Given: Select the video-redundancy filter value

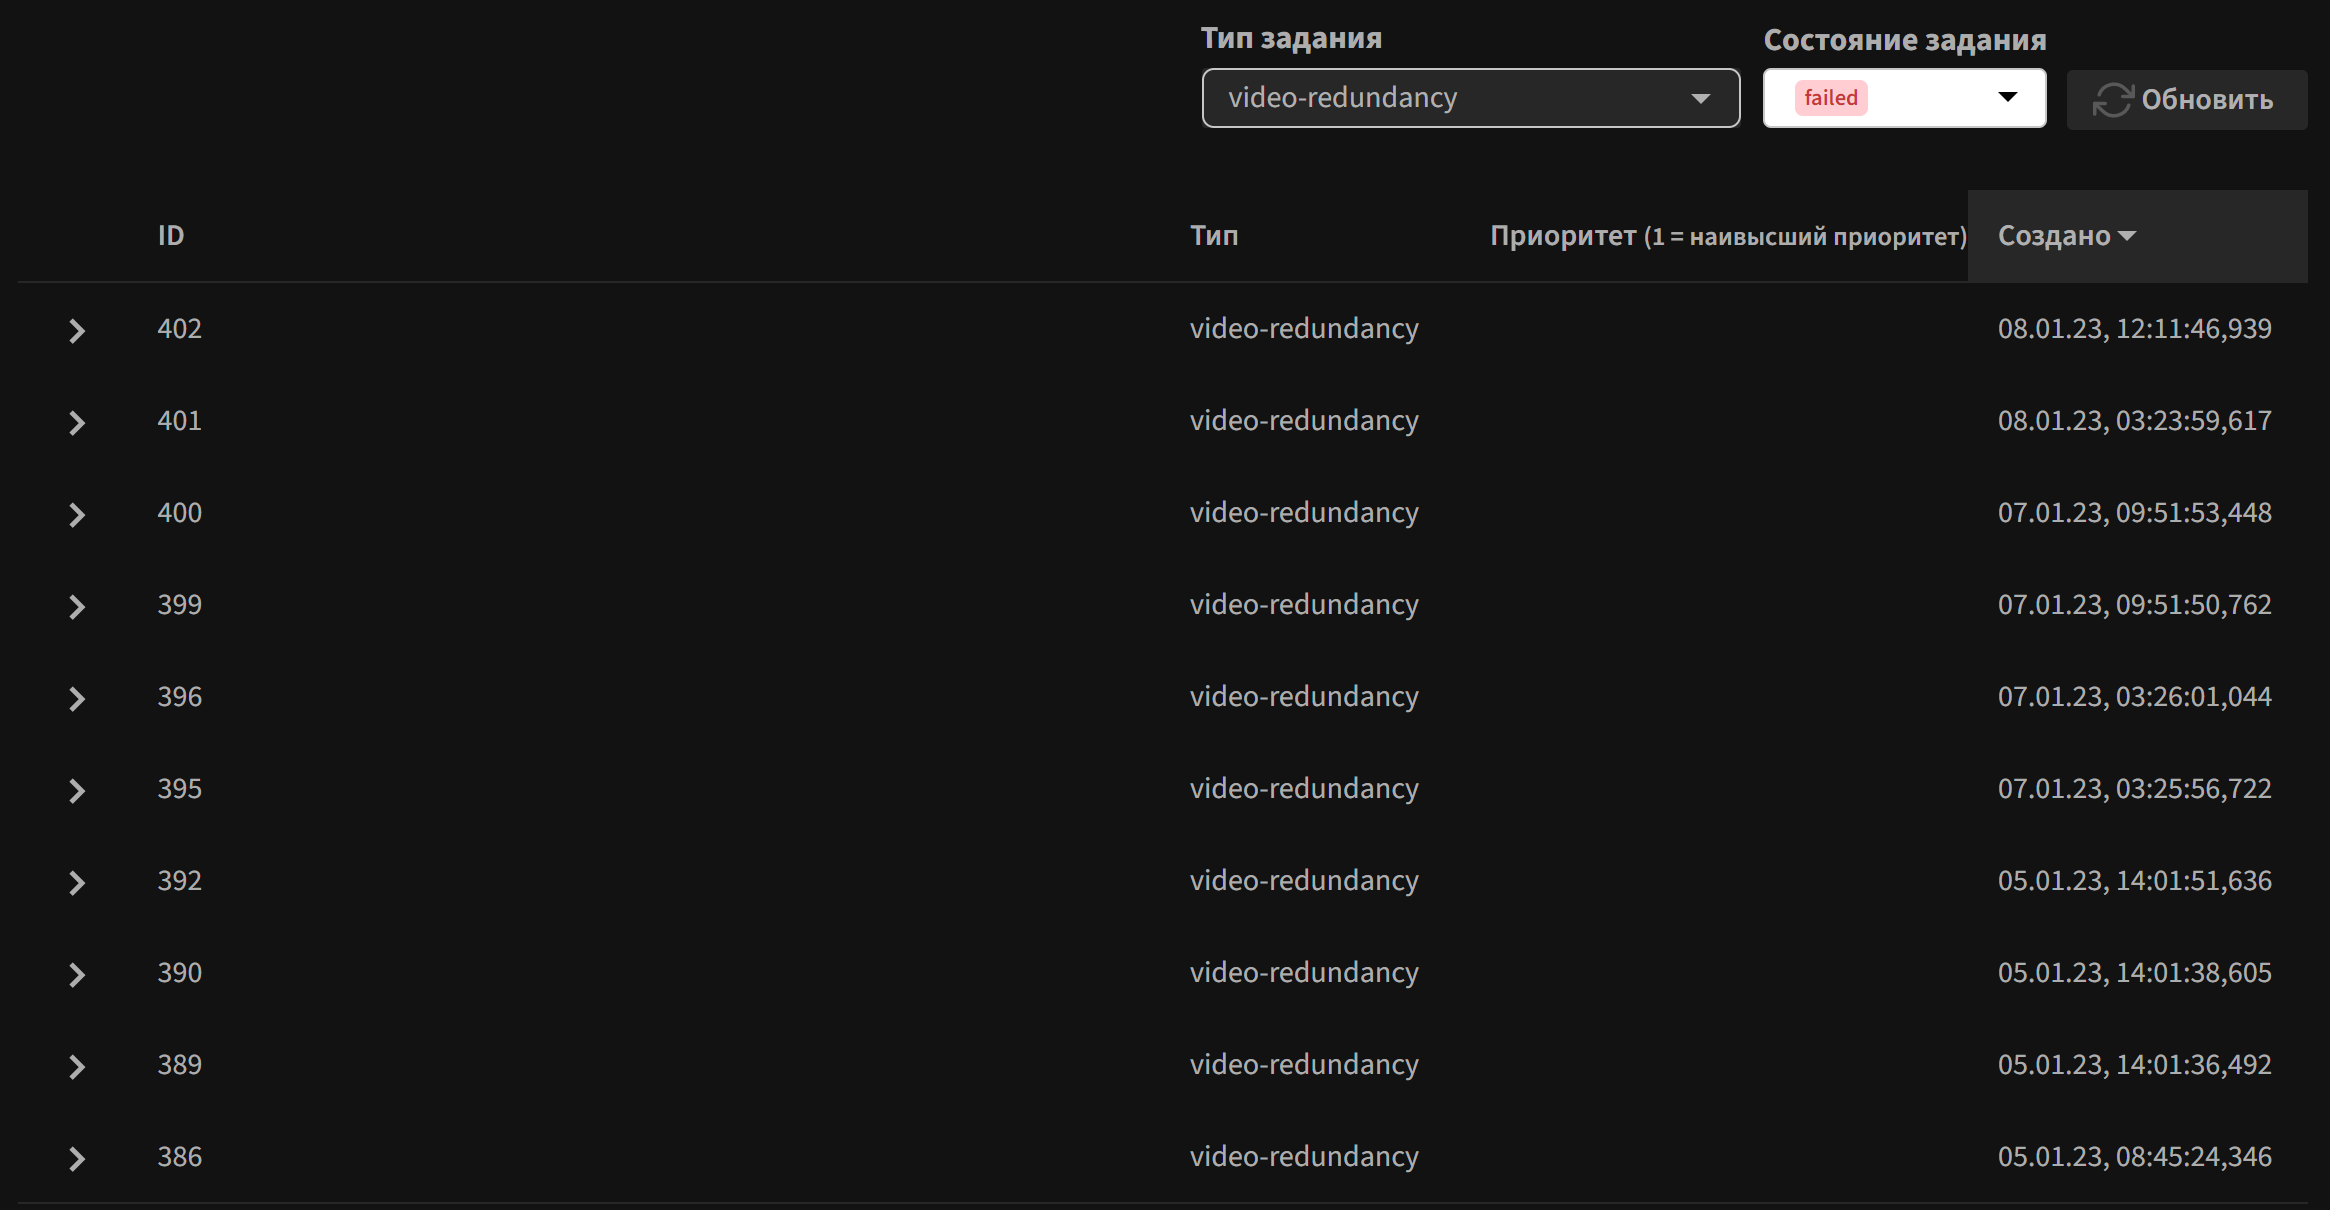Looking at the screenshot, I should (1343, 98).
